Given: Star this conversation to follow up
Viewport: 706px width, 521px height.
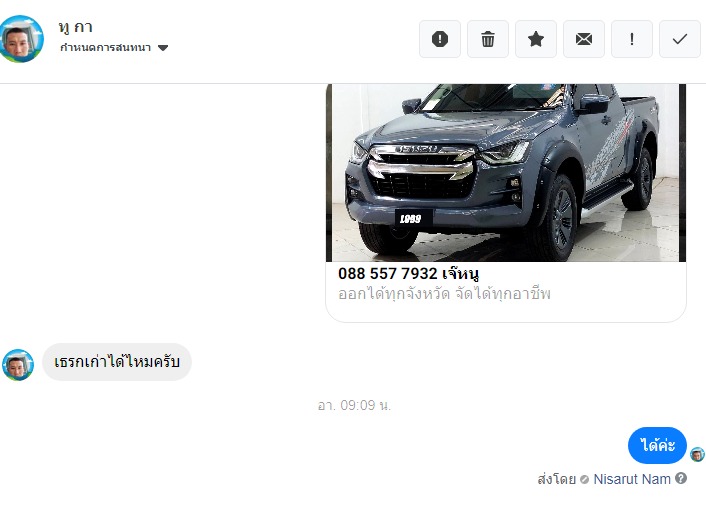Looking at the screenshot, I should click(536, 39).
